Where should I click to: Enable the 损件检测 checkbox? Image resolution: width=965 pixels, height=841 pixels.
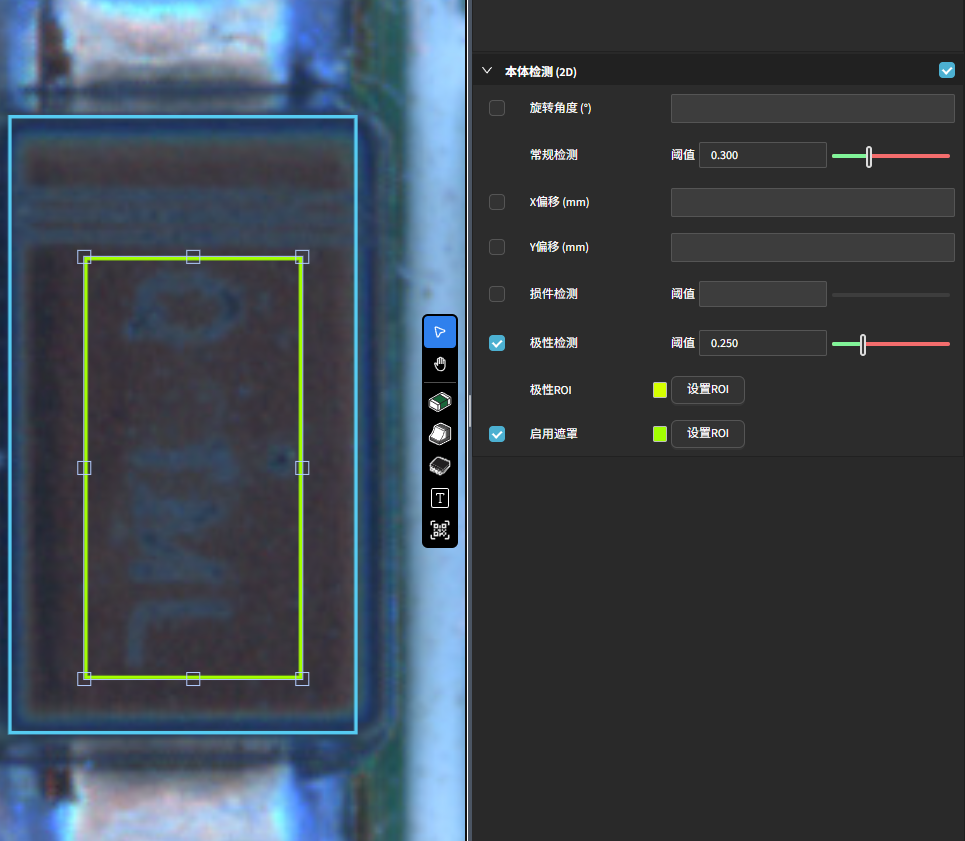point(497,294)
